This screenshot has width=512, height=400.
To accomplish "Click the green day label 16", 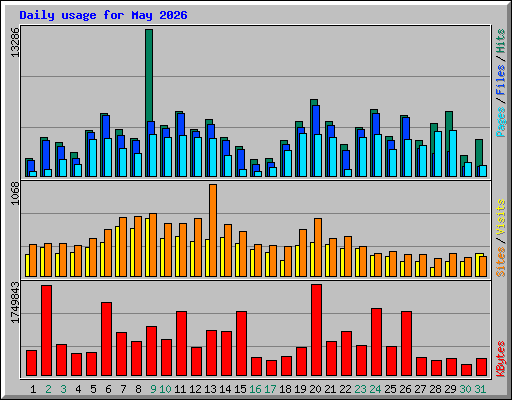I will coord(255,389).
